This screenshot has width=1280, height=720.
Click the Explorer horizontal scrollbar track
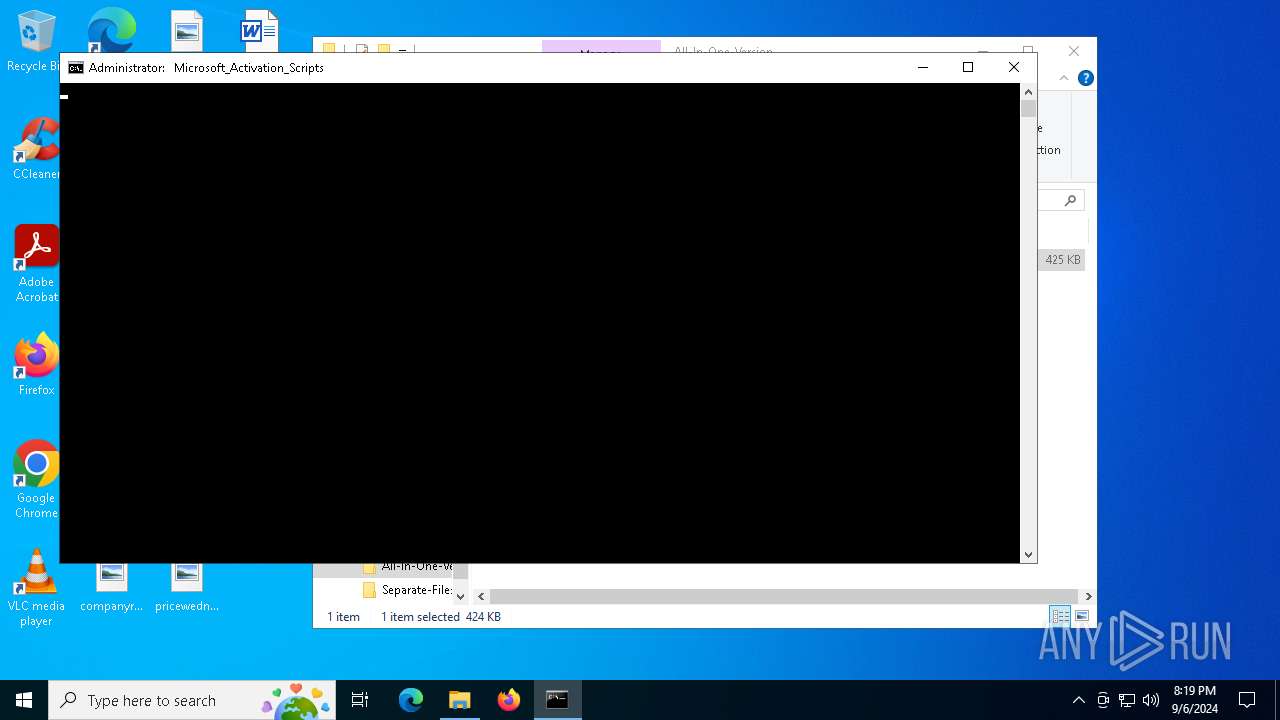pos(784,596)
